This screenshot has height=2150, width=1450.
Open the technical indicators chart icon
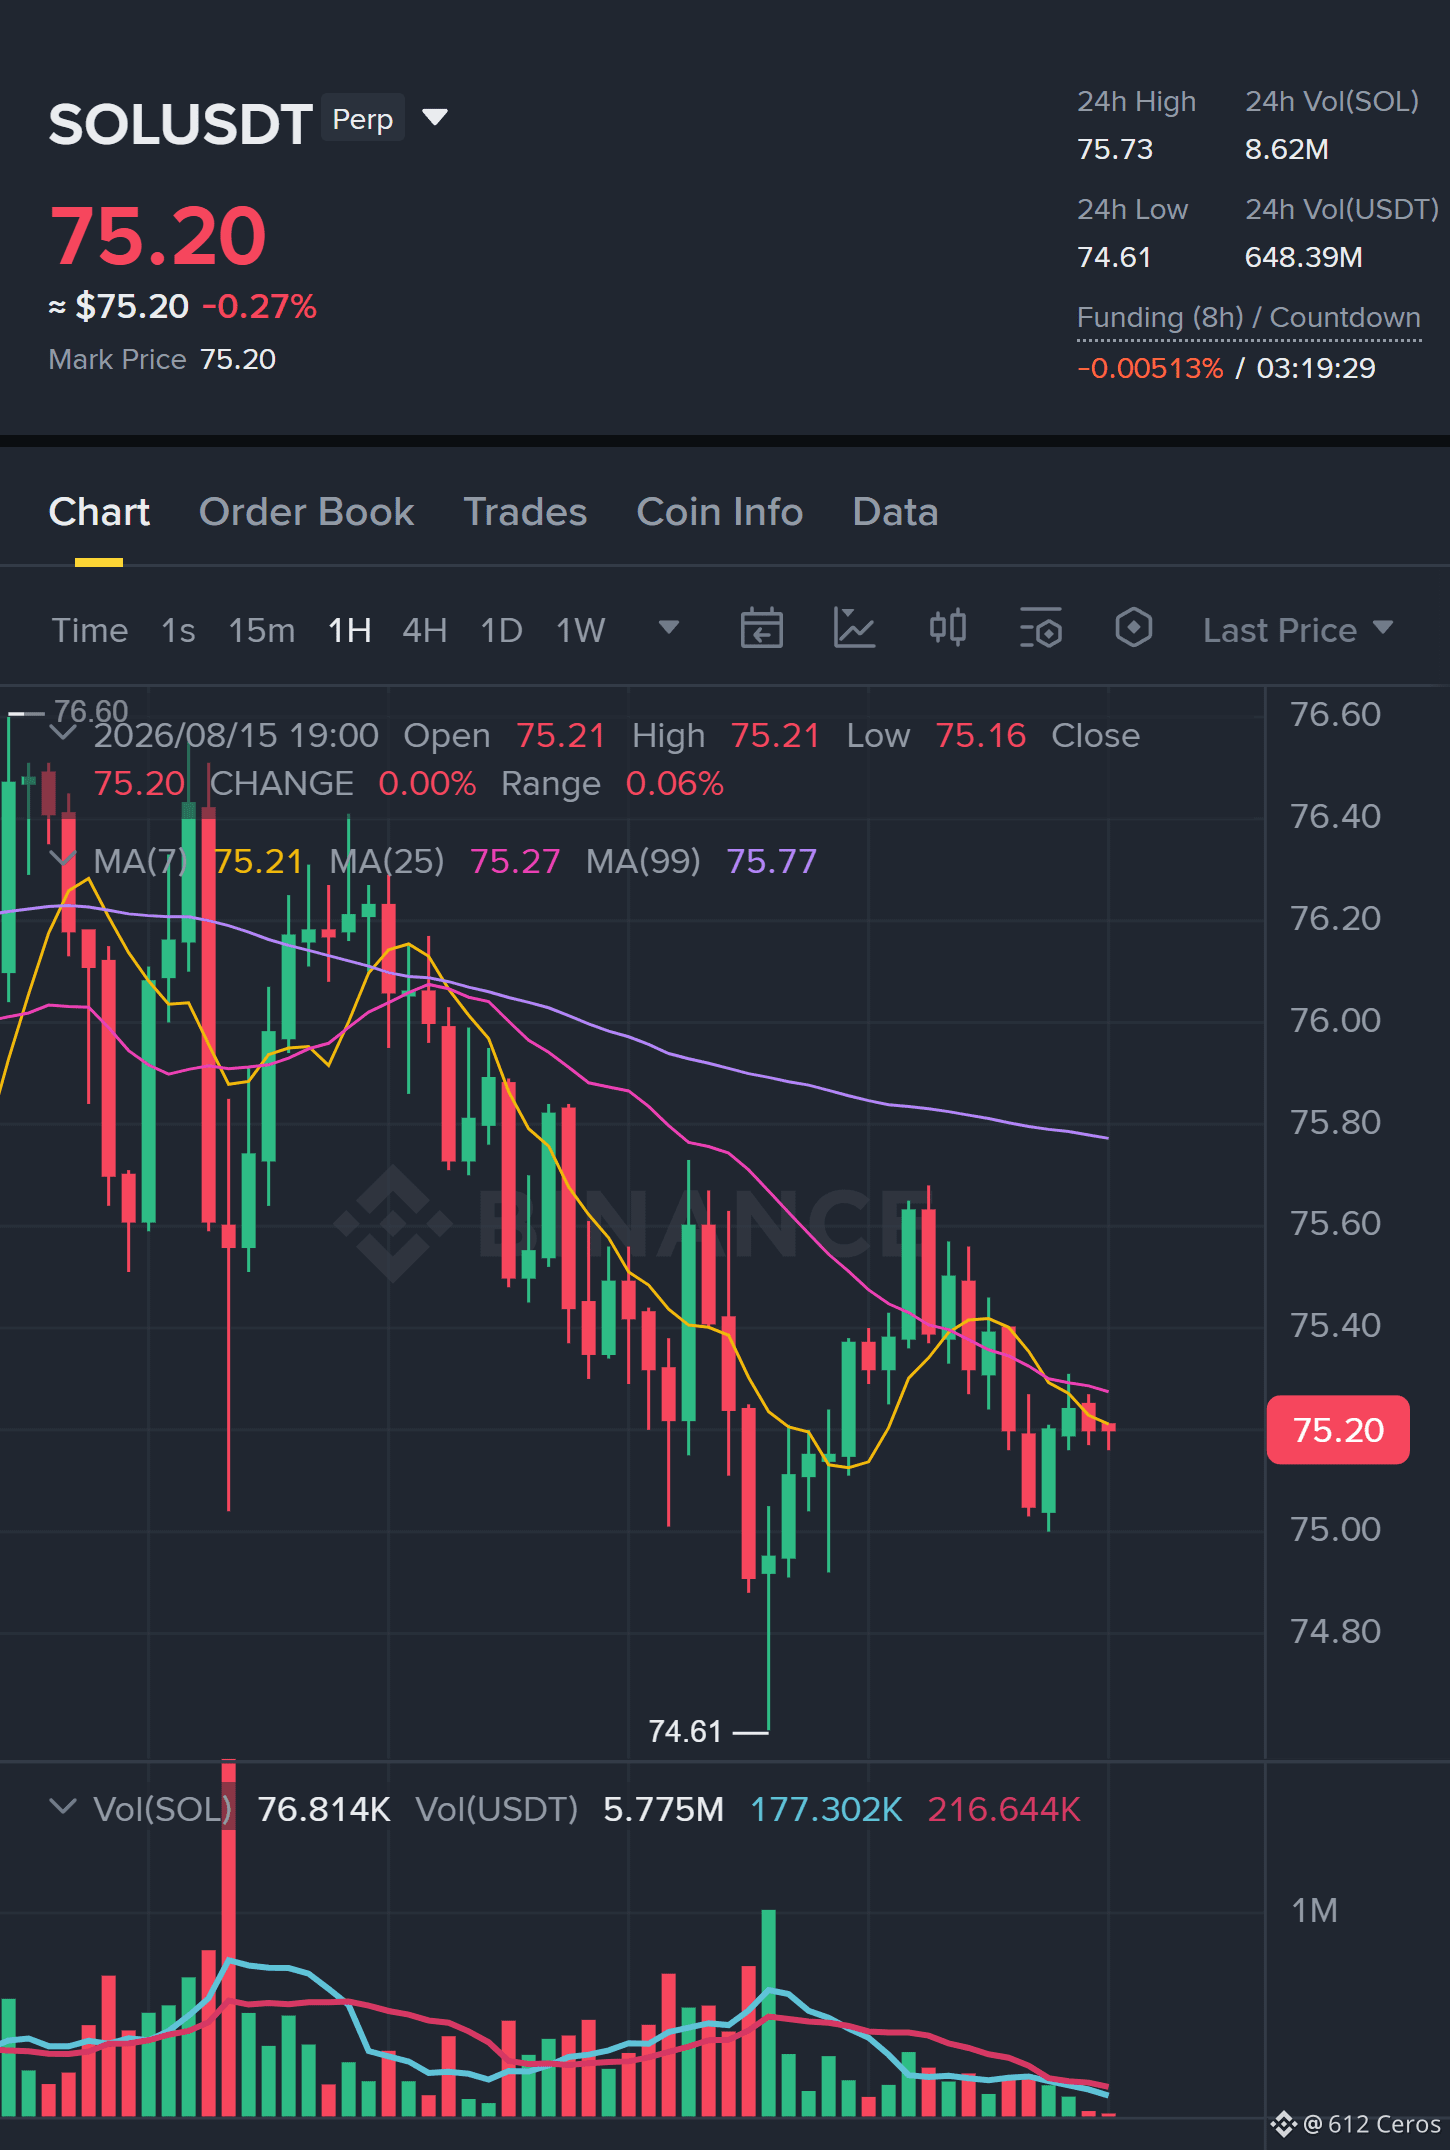pyautogui.click(x=854, y=628)
